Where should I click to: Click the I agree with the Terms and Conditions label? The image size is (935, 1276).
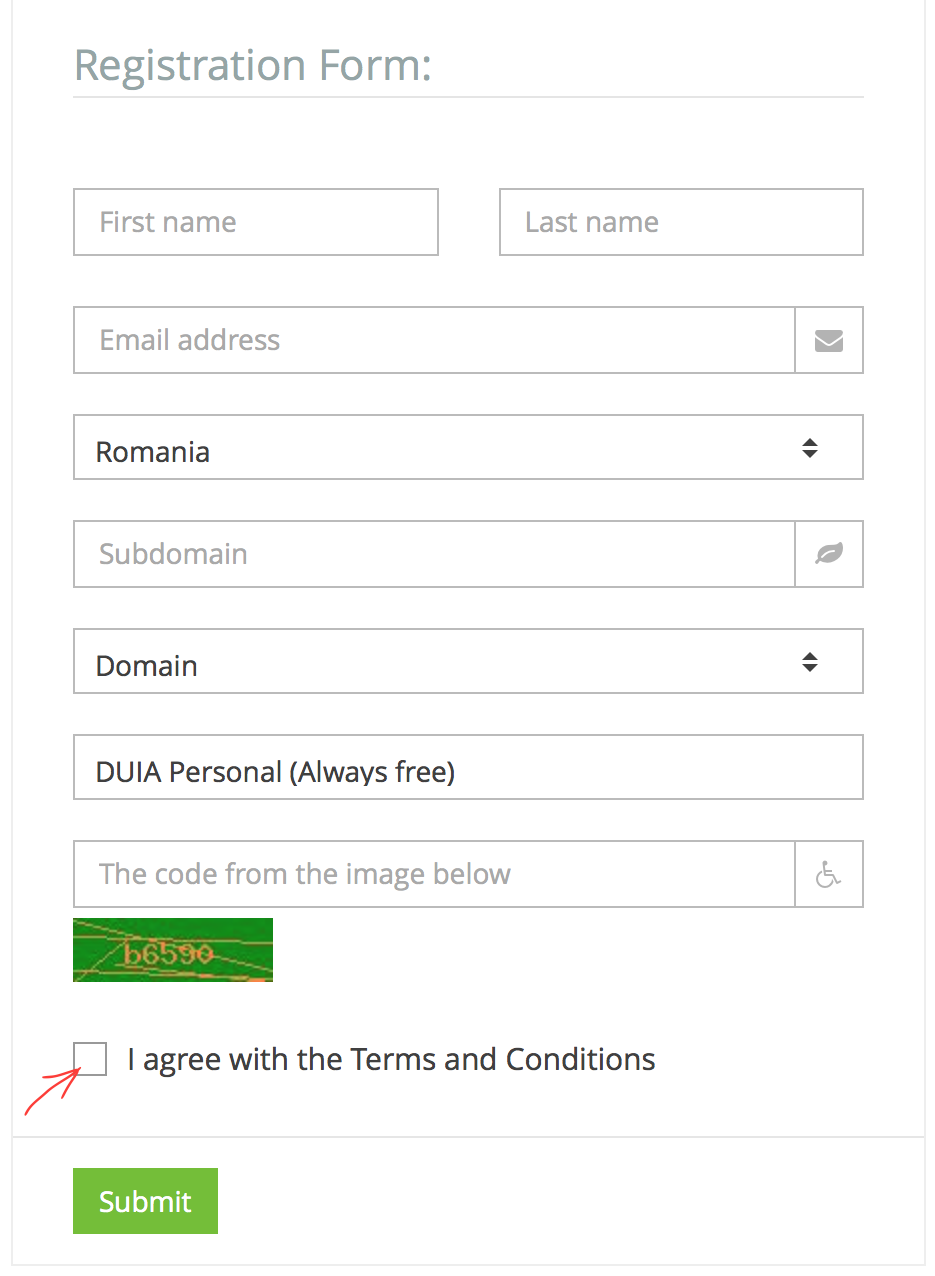391,1059
